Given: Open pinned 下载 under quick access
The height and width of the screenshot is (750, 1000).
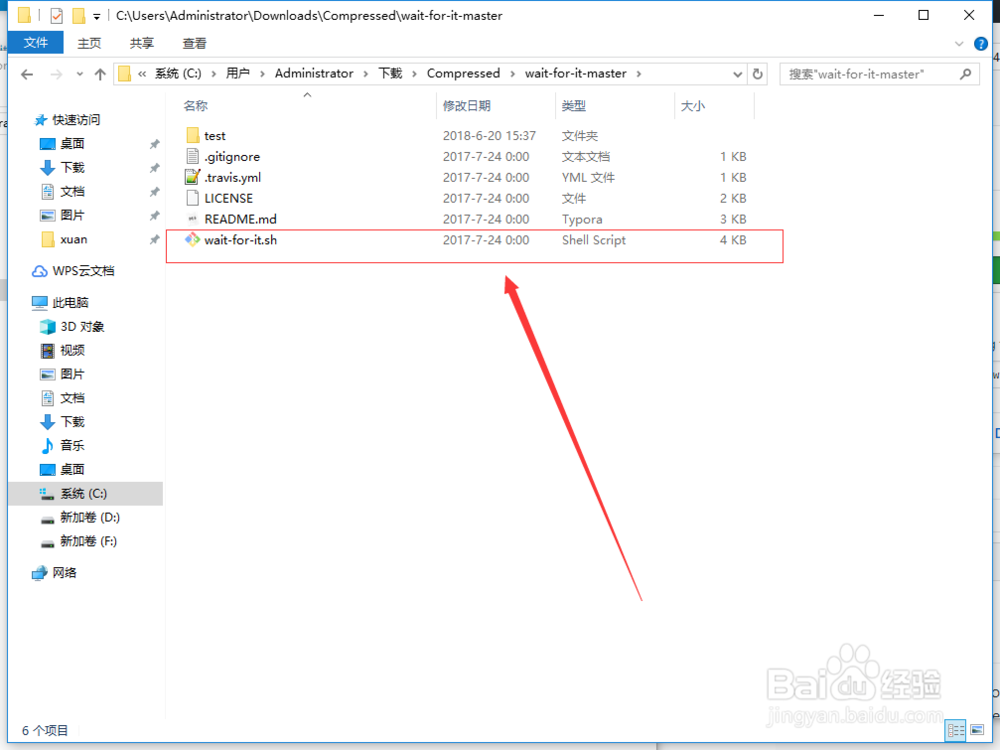Looking at the screenshot, I should point(72,168).
